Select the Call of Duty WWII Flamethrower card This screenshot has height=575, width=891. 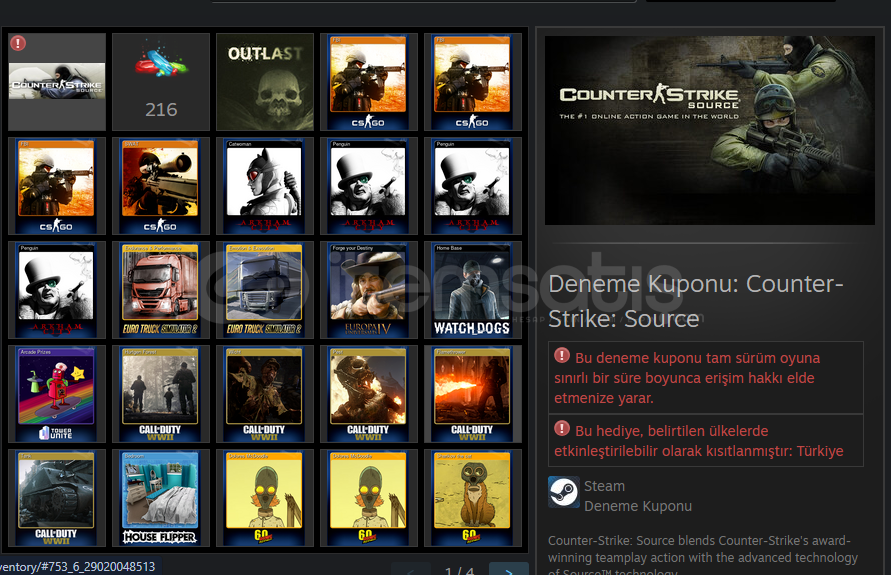pyautogui.click(x=473, y=394)
